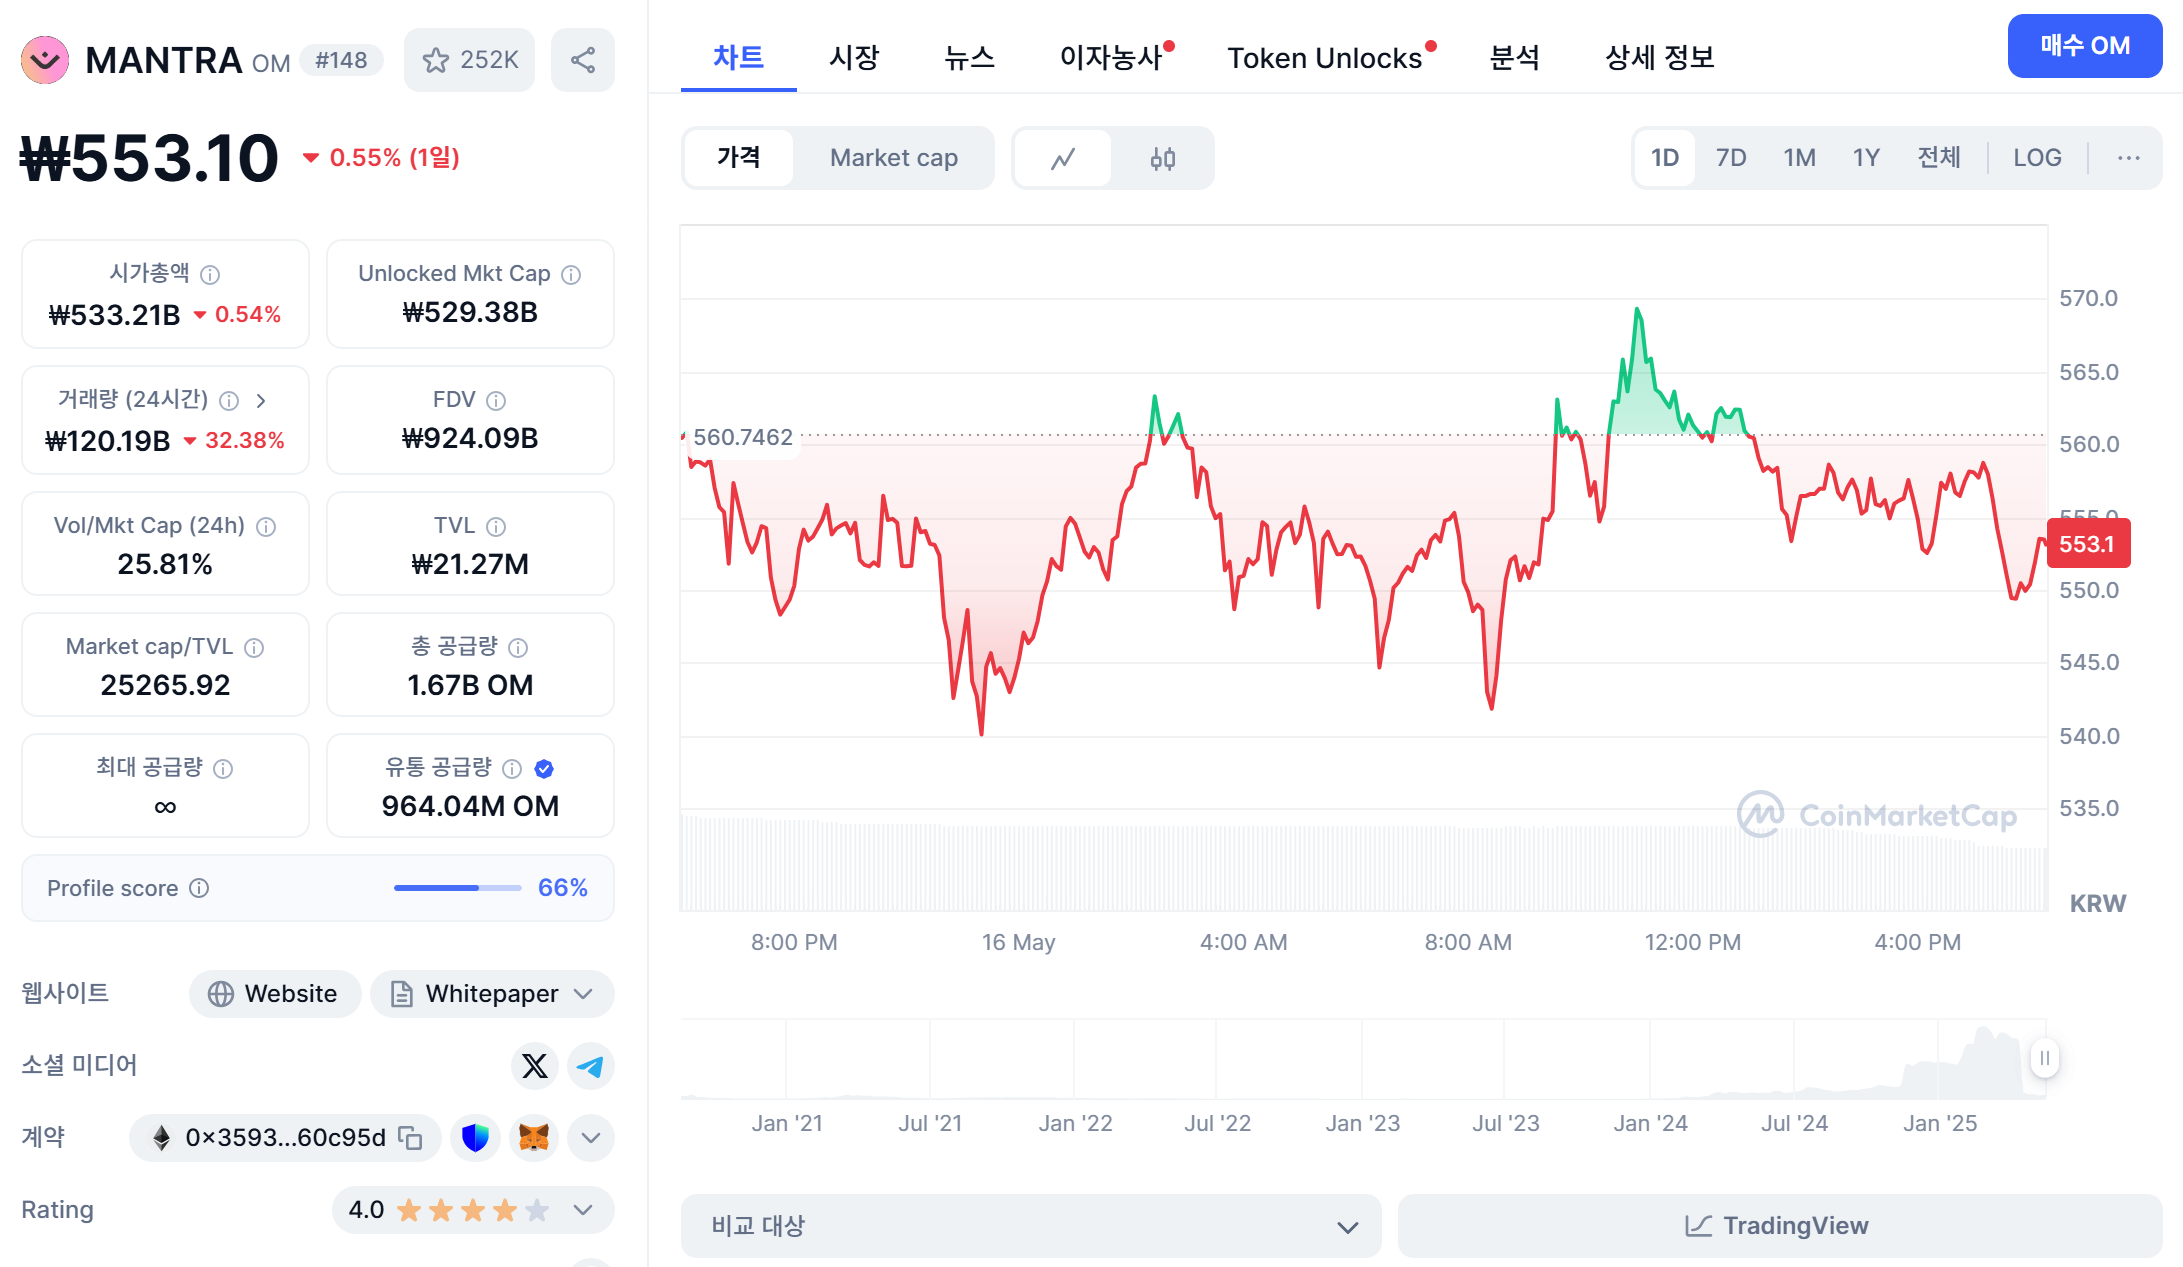2183x1267 pixels.
Task: Switch chart to candlestick view
Action: tap(1163, 158)
